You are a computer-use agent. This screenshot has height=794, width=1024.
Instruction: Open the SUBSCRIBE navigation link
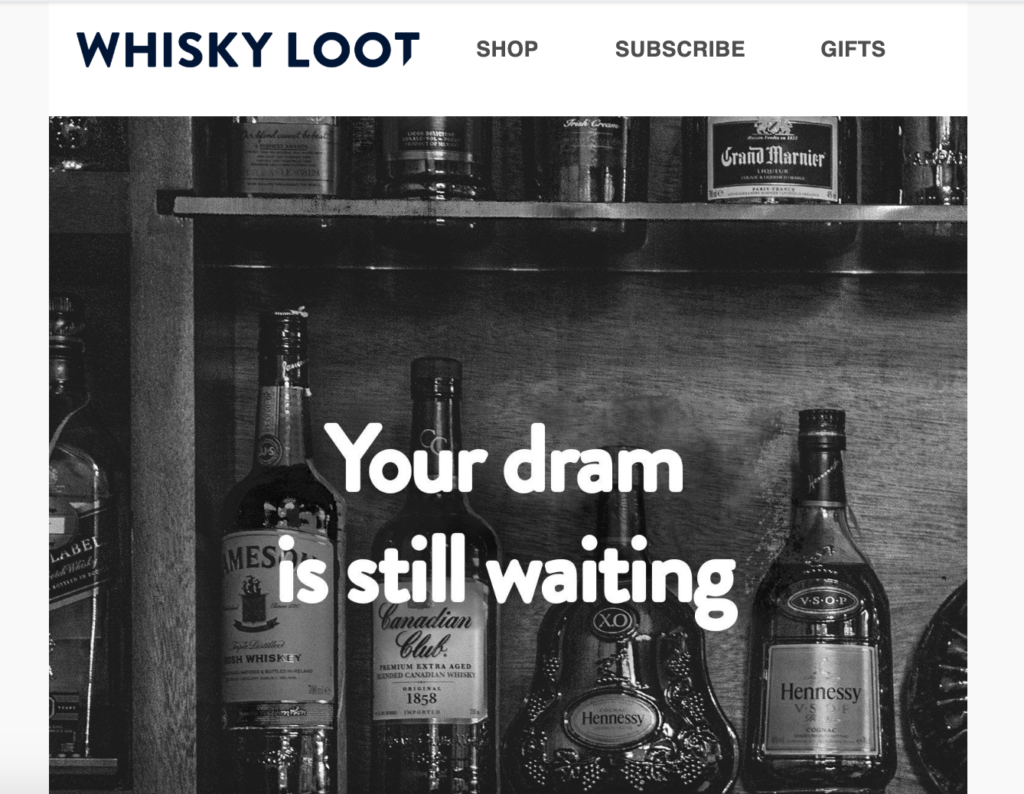[x=680, y=49]
